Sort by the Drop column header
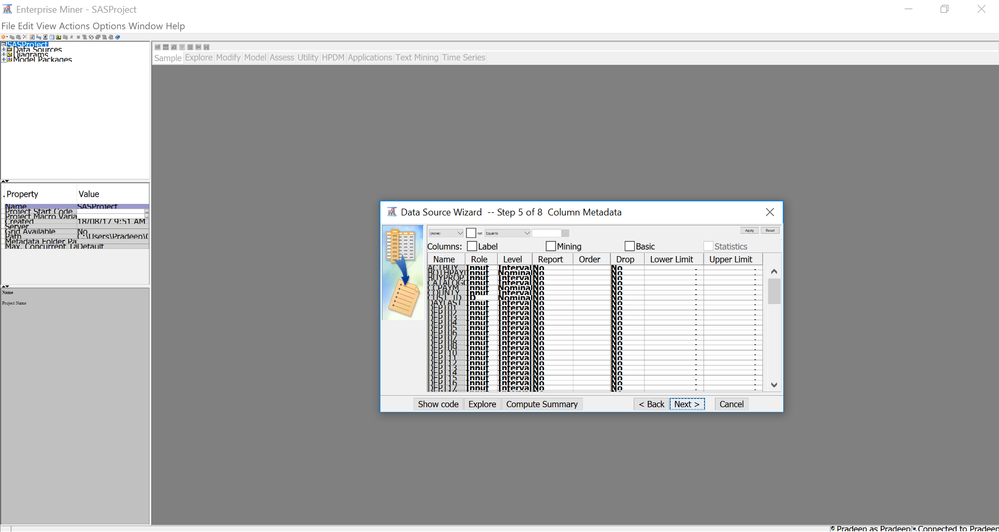999x532 pixels. pos(626,259)
